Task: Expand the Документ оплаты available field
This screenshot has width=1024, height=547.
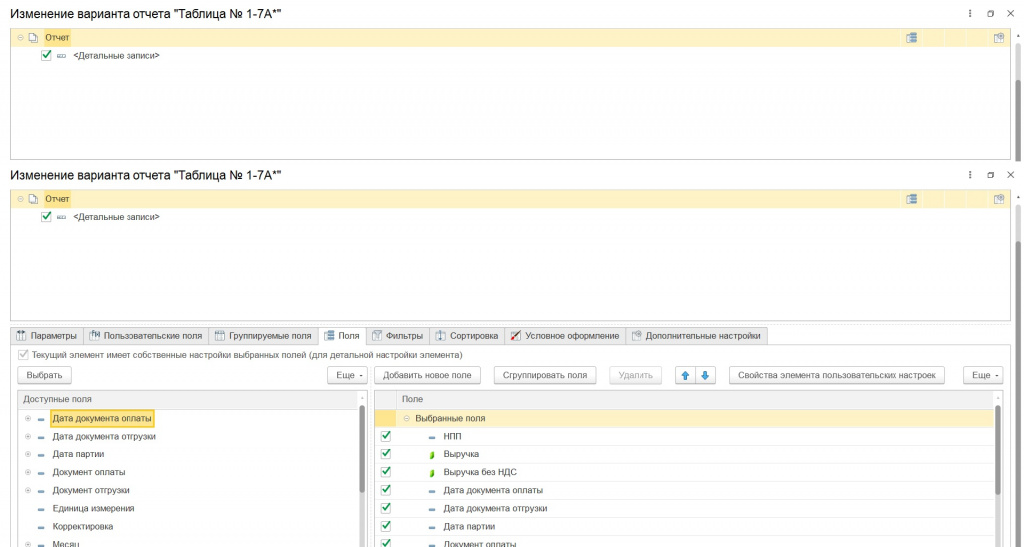Action: pos(28,472)
